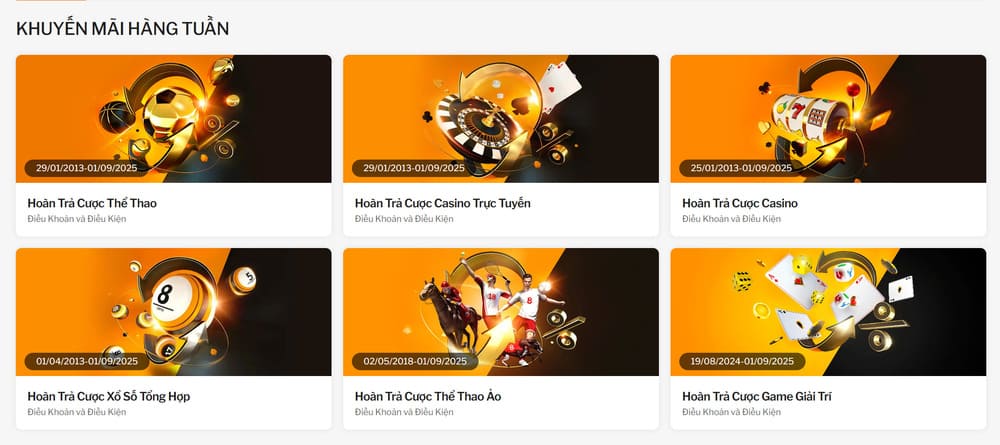Open Điều Khoản và Điều Kiện under Xổ Số Tổng Hợp

click(x=77, y=412)
